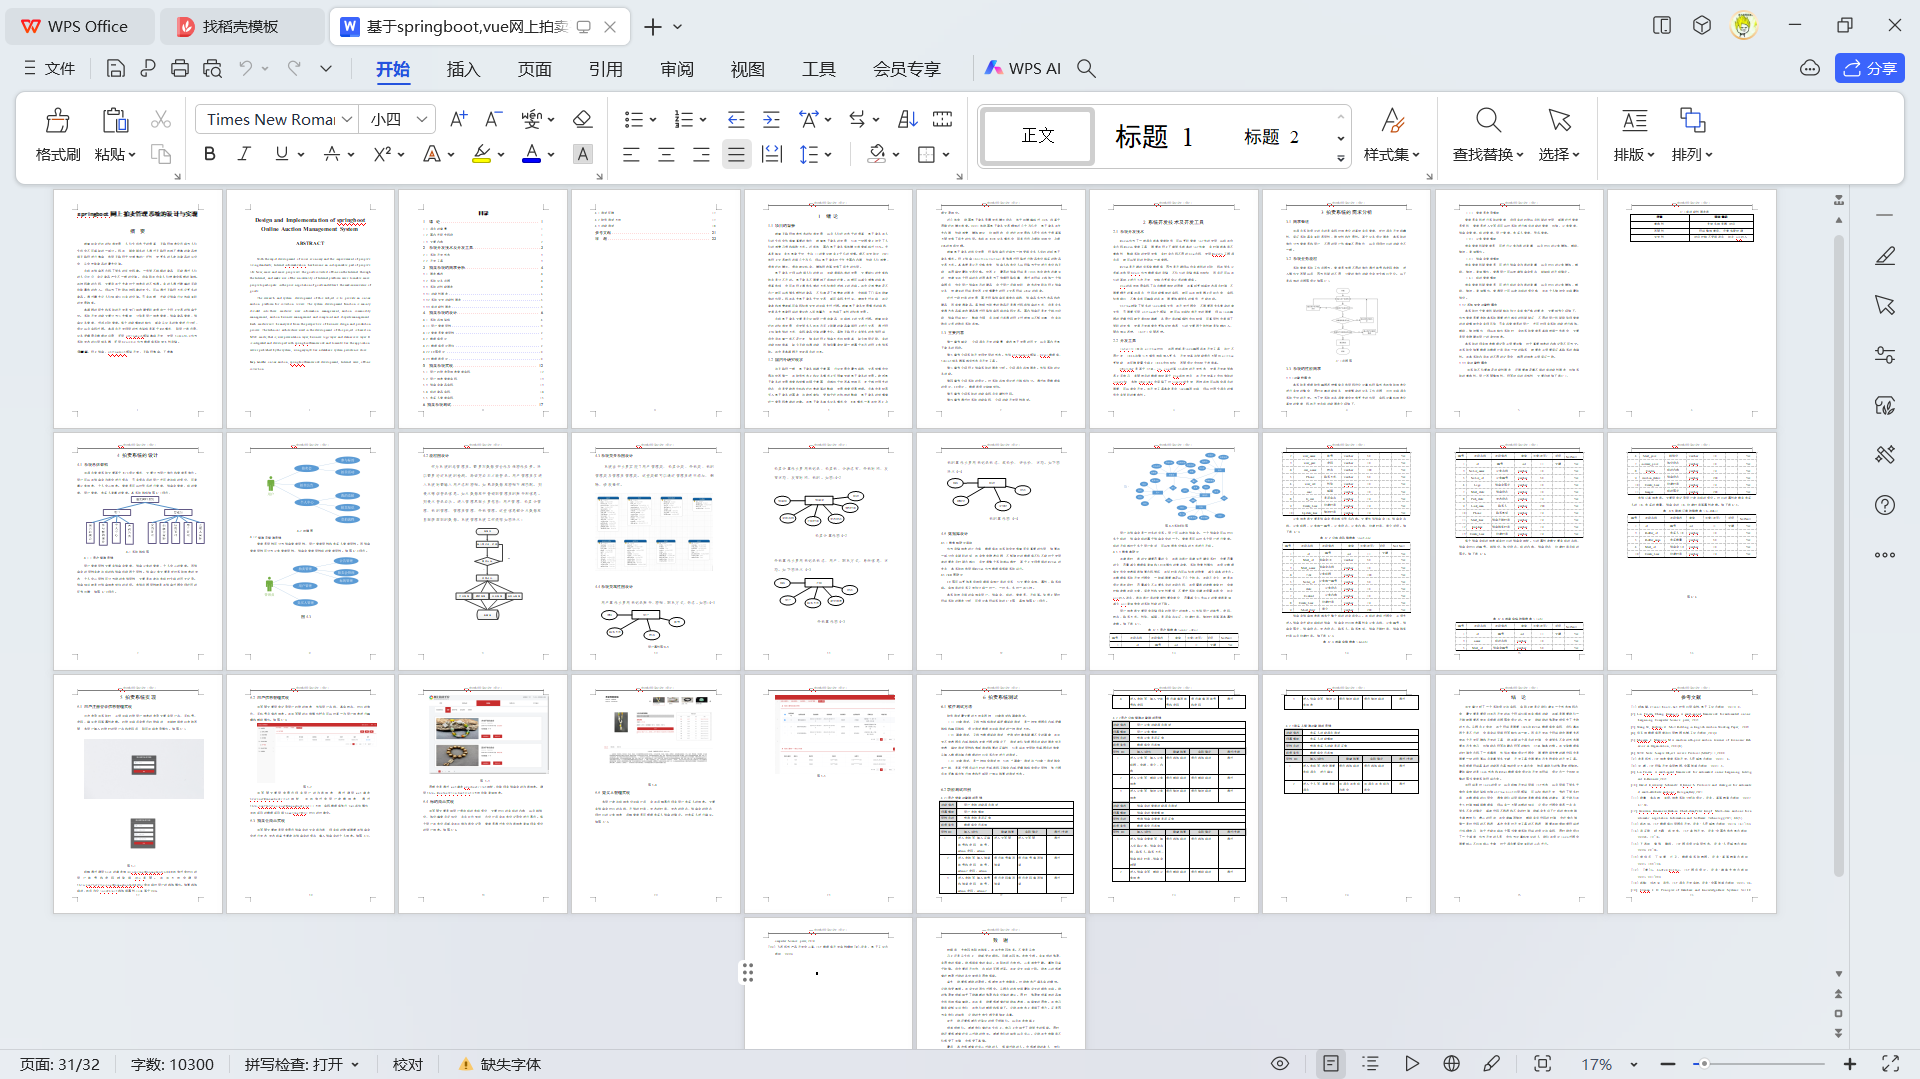Click the new tab plus button
This screenshot has height=1079, width=1920.
tap(653, 26)
